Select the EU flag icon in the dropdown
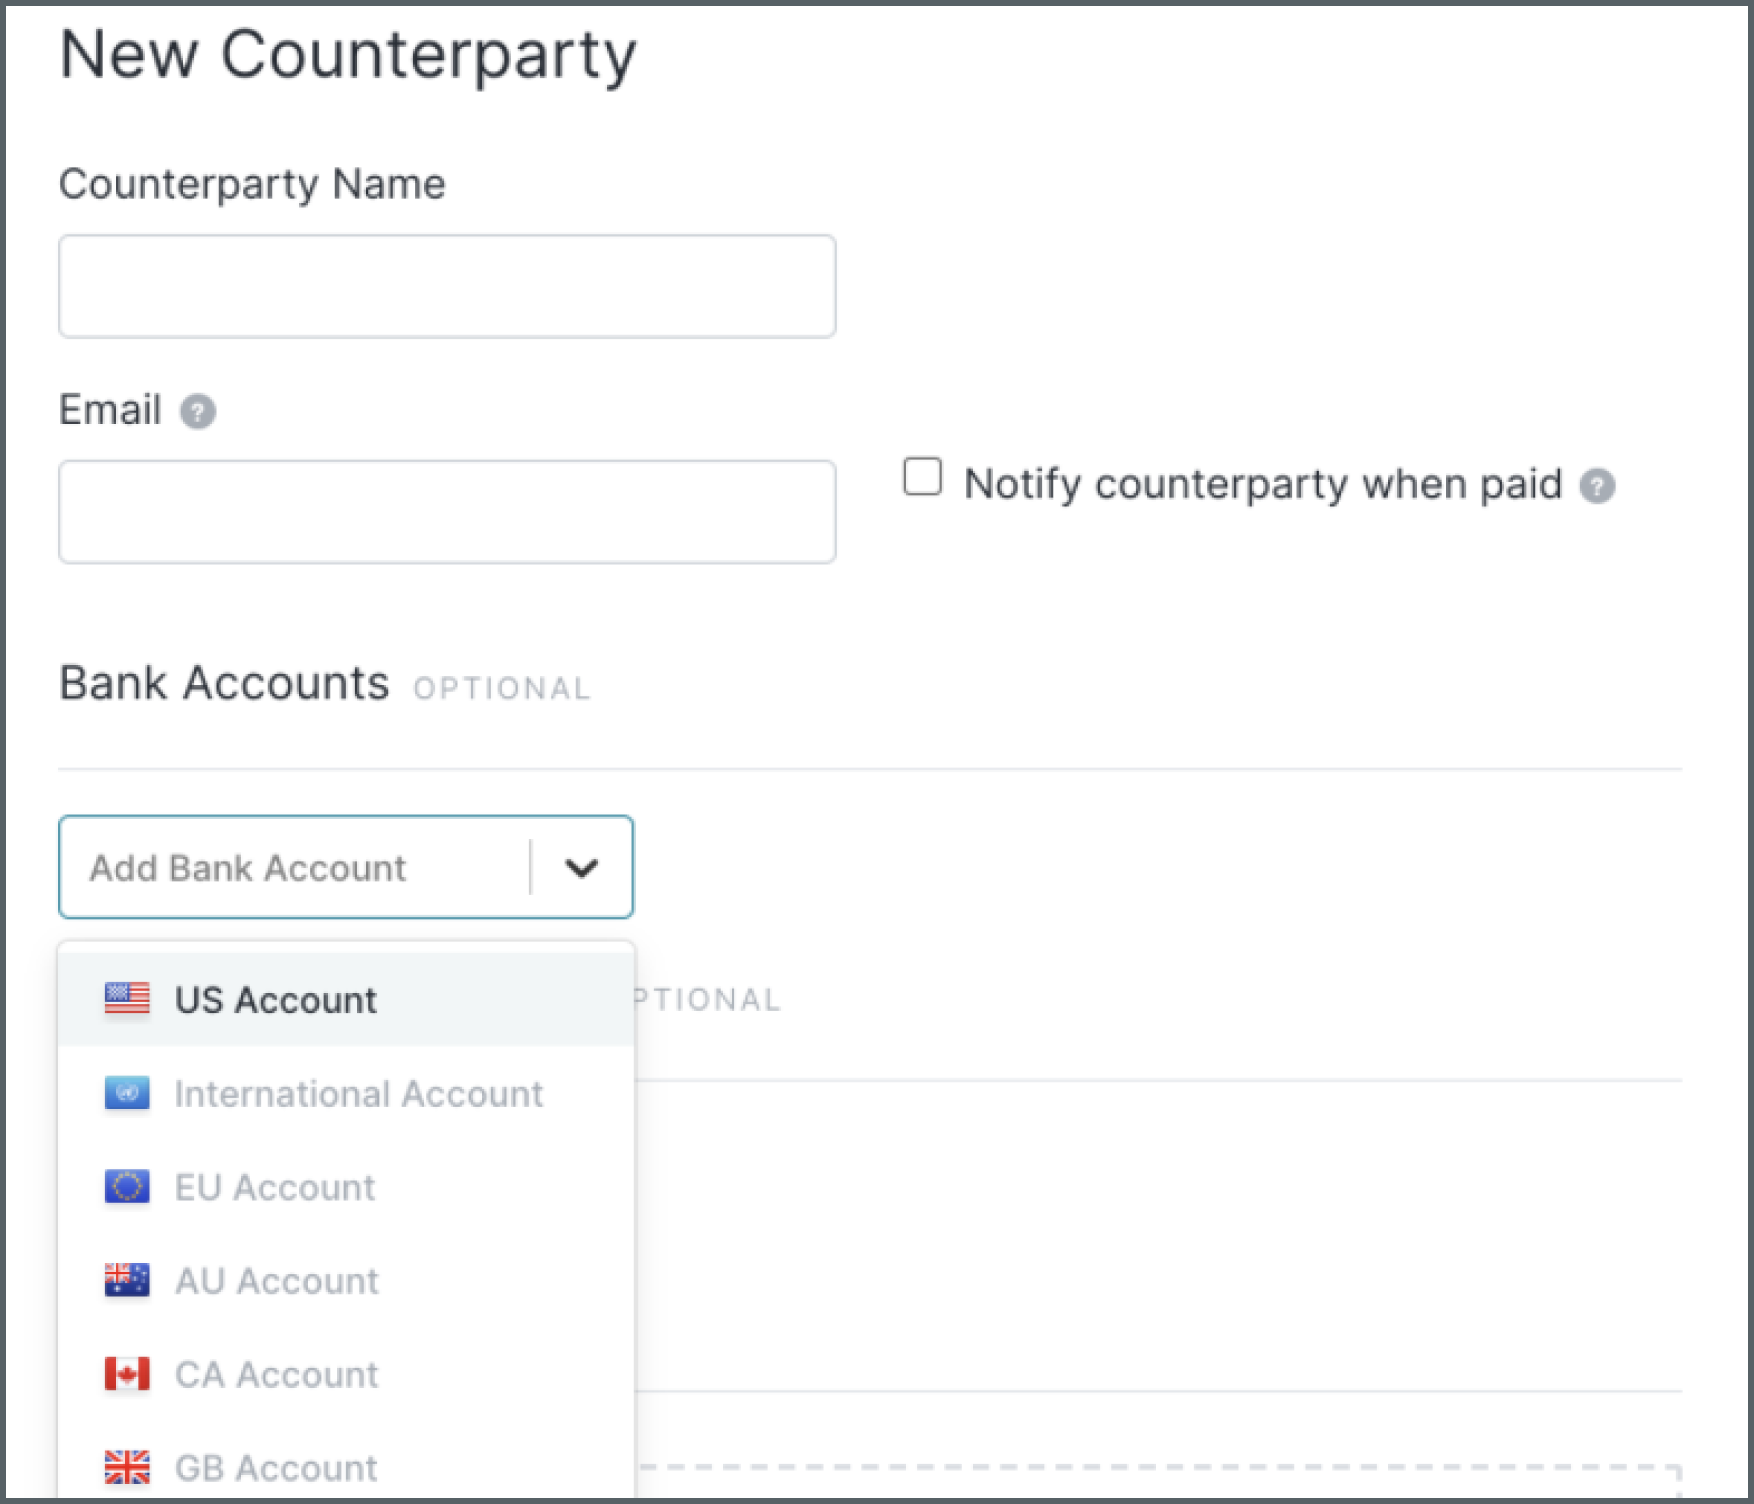Screen dimensions: 1754x1504 pos(126,1187)
